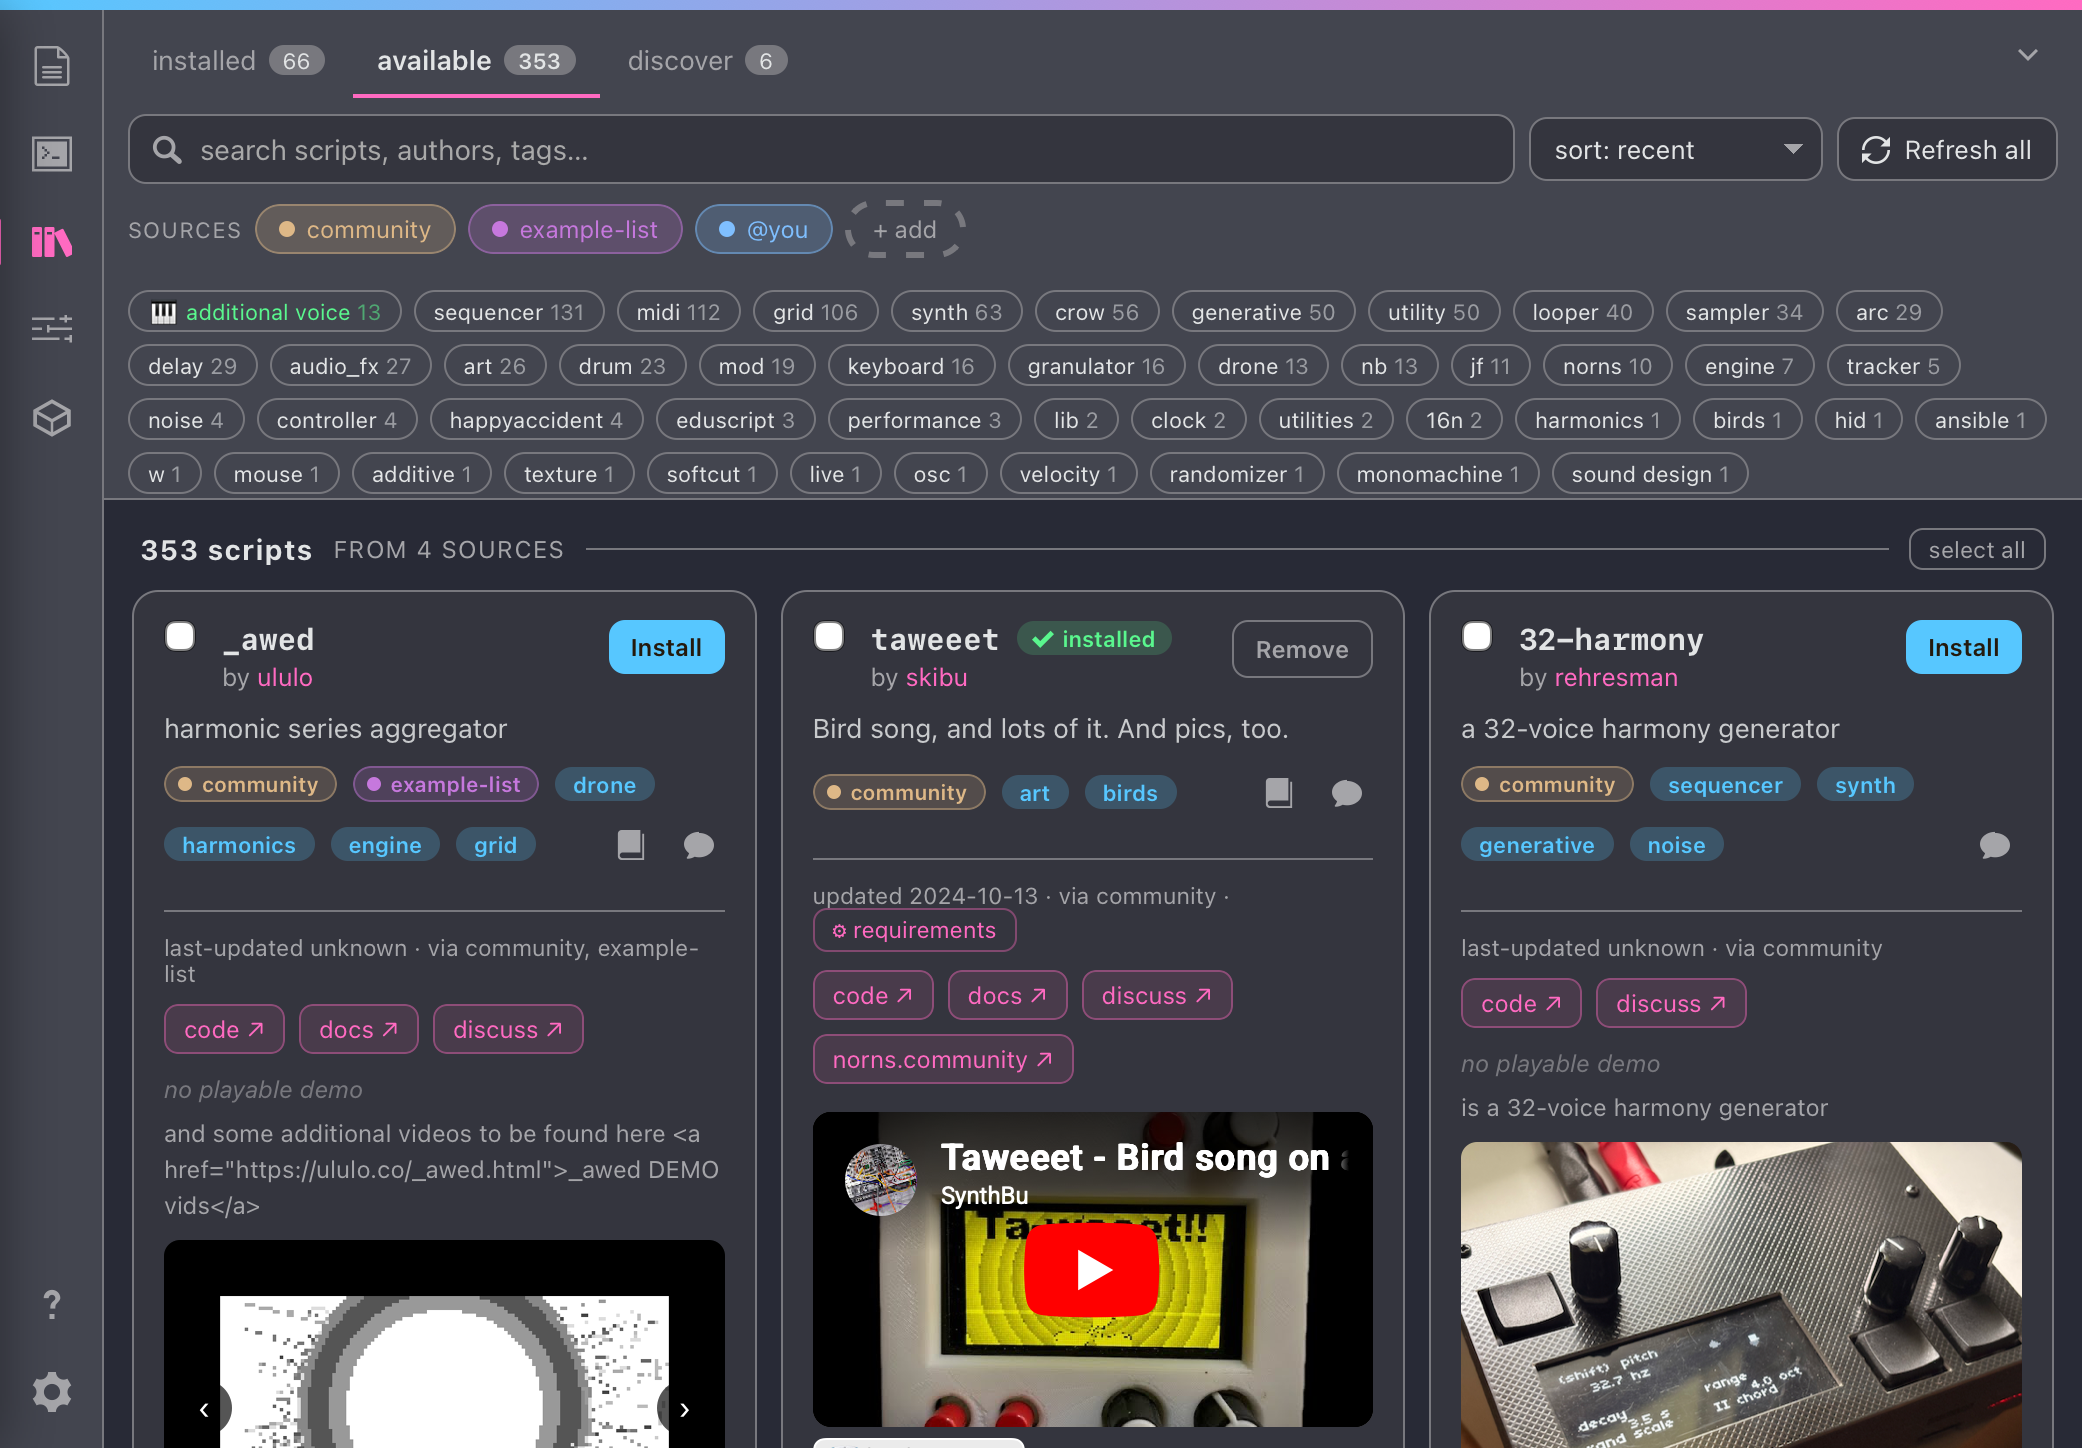This screenshot has width=2082, height=1448.
Task: Open the 32-harmony device photo thumbnail
Action: [x=1741, y=1295]
